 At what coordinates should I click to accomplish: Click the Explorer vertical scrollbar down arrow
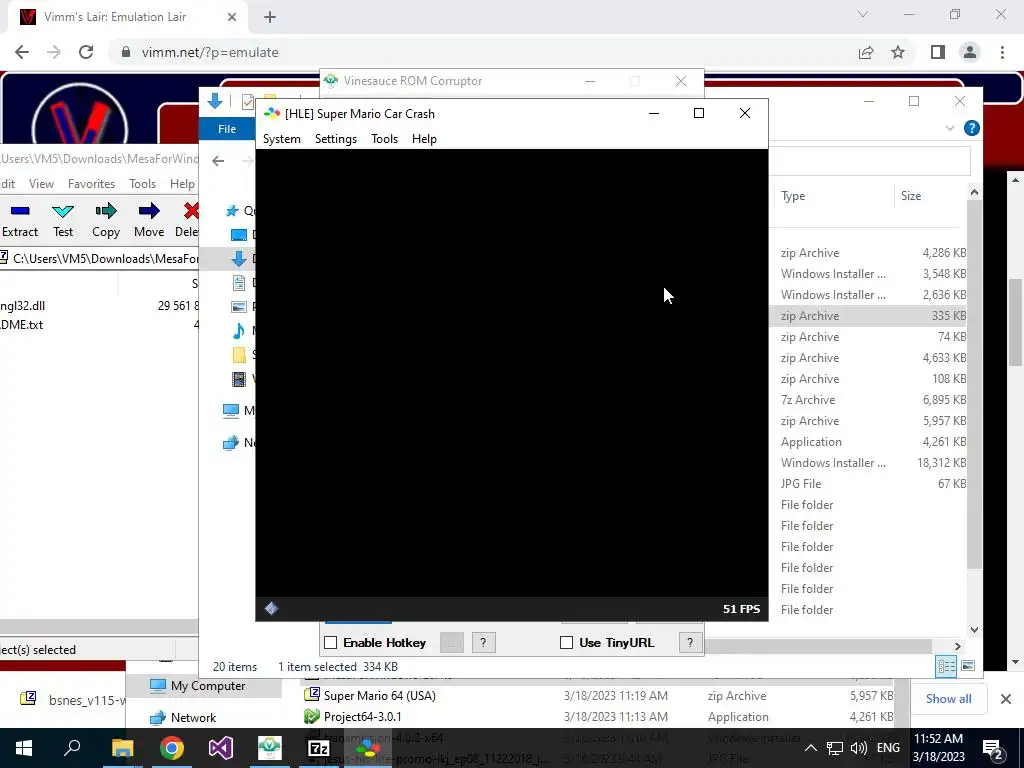(974, 630)
